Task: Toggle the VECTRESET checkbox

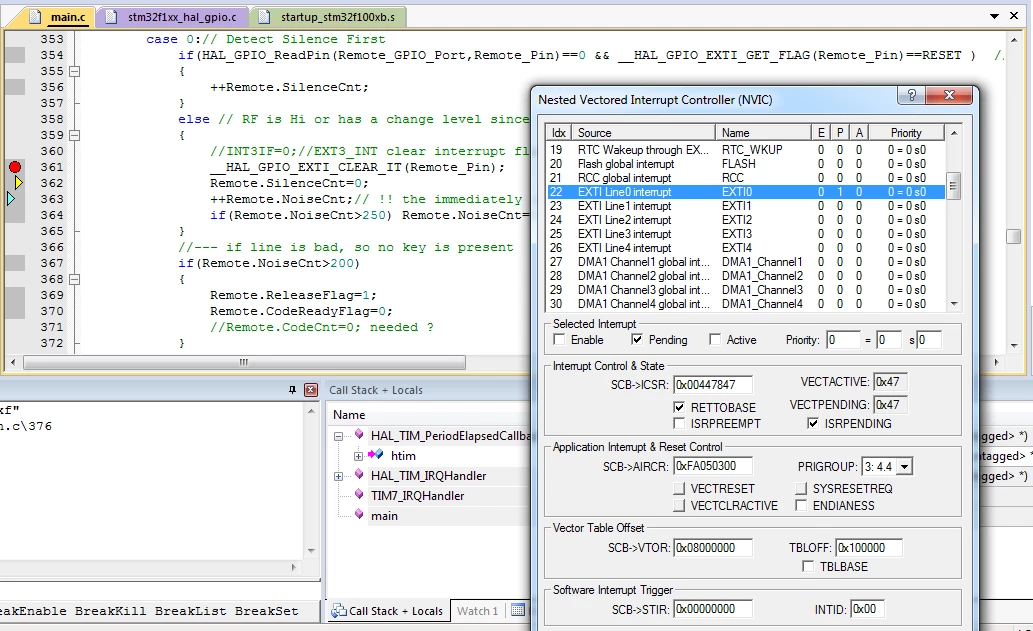Action: [679, 488]
